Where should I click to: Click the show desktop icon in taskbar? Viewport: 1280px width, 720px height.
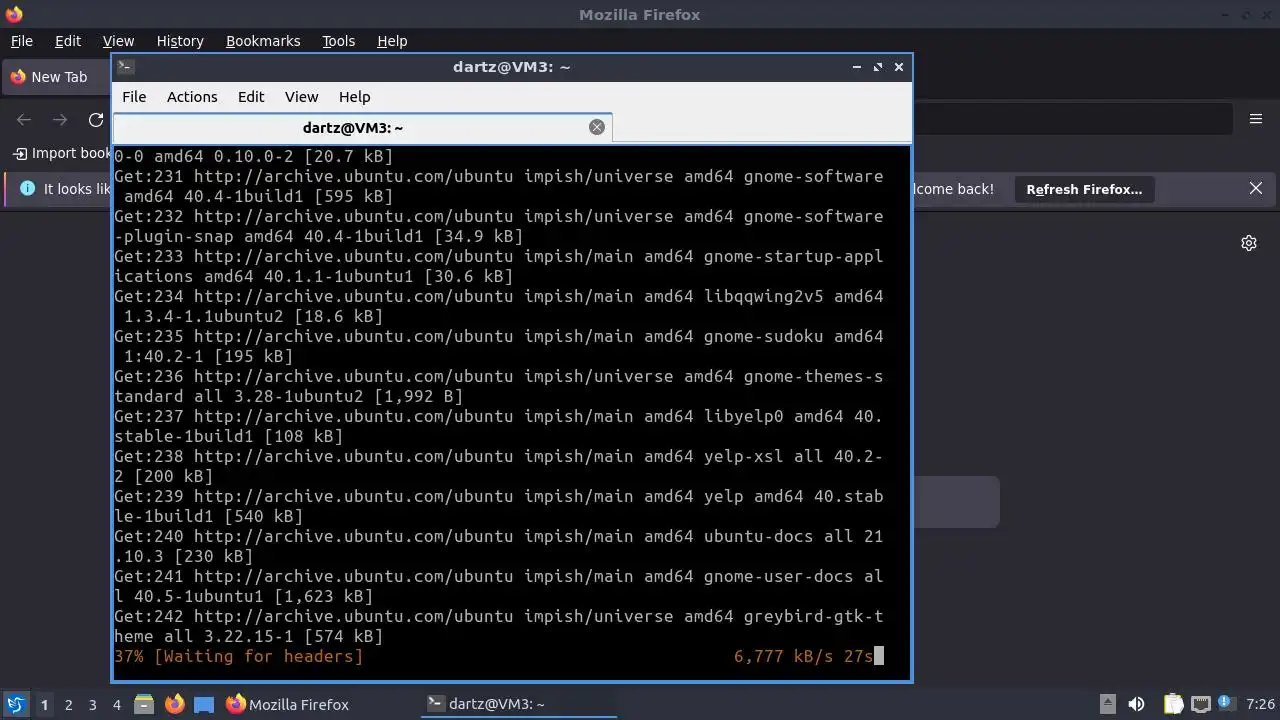point(204,704)
